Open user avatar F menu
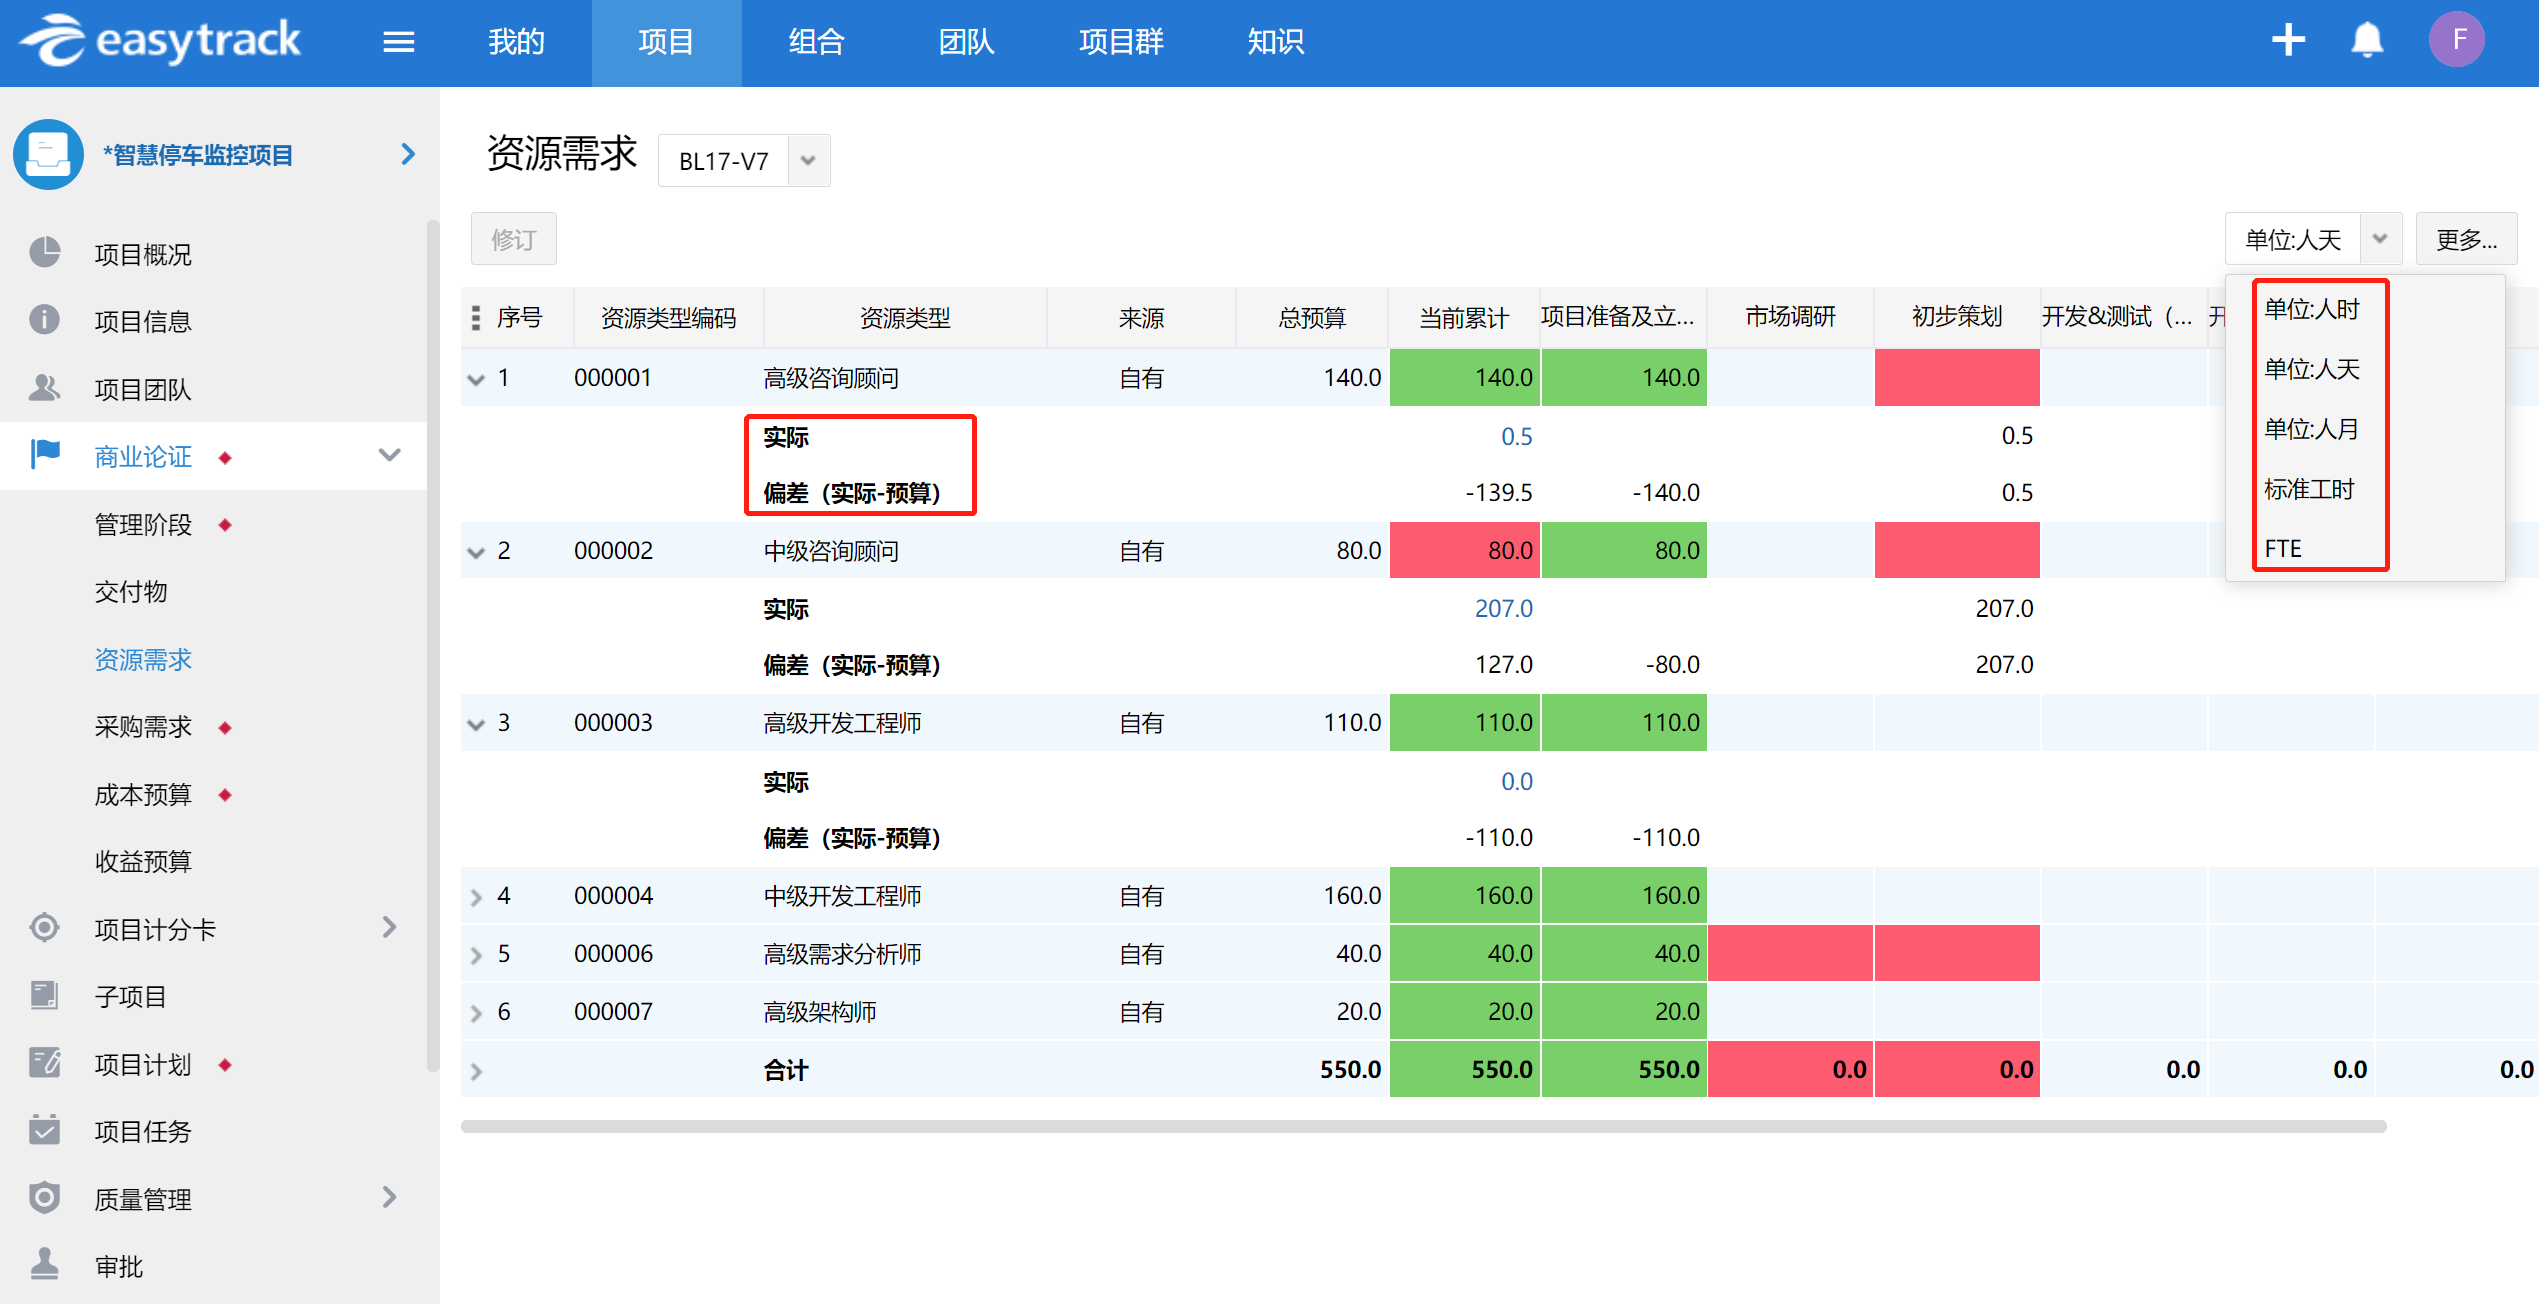The width and height of the screenshot is (2539, 1304). (x=2456, y=40)
